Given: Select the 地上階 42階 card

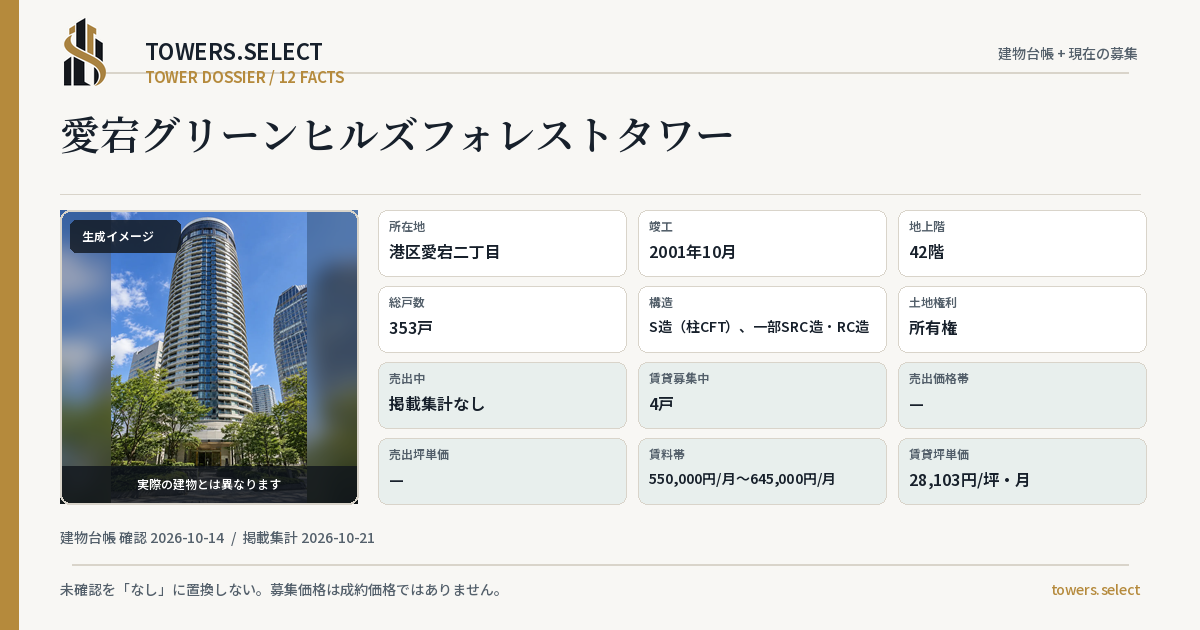Looking at the screenshot, I should [x=1022, y=243].
